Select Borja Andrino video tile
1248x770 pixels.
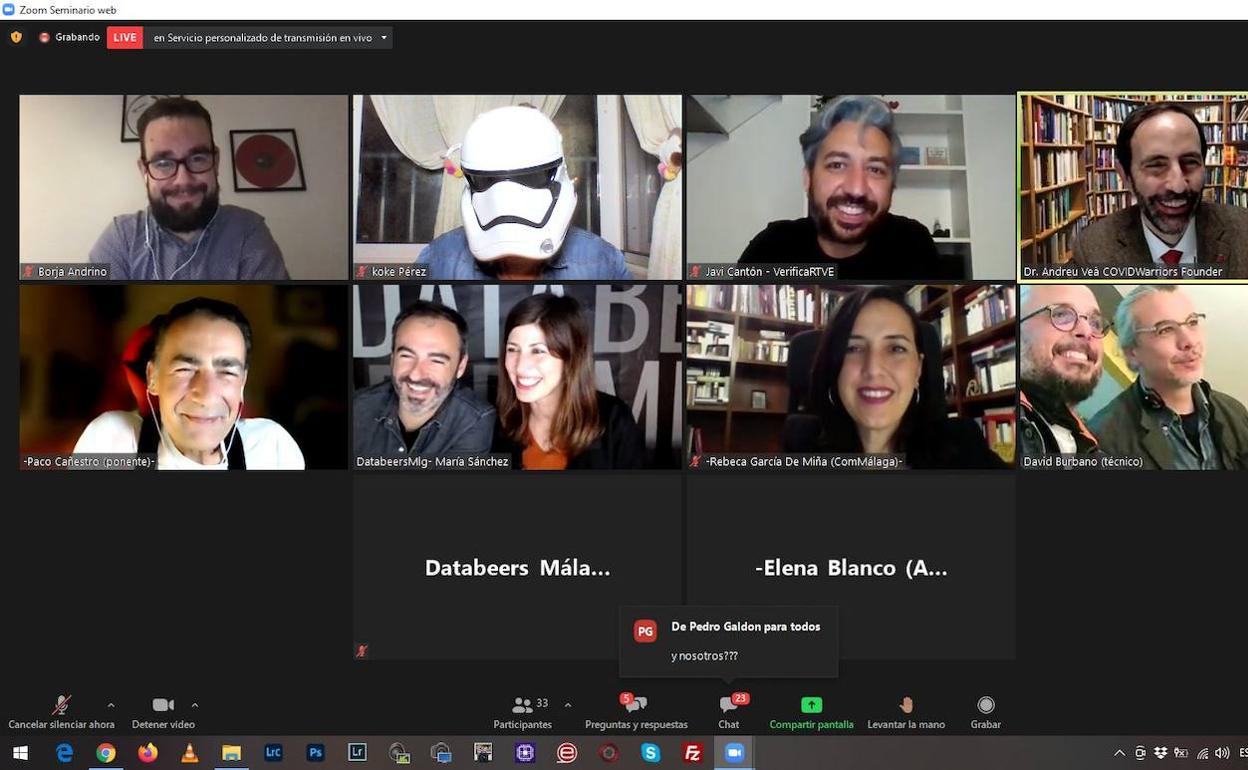pos(184,186)
